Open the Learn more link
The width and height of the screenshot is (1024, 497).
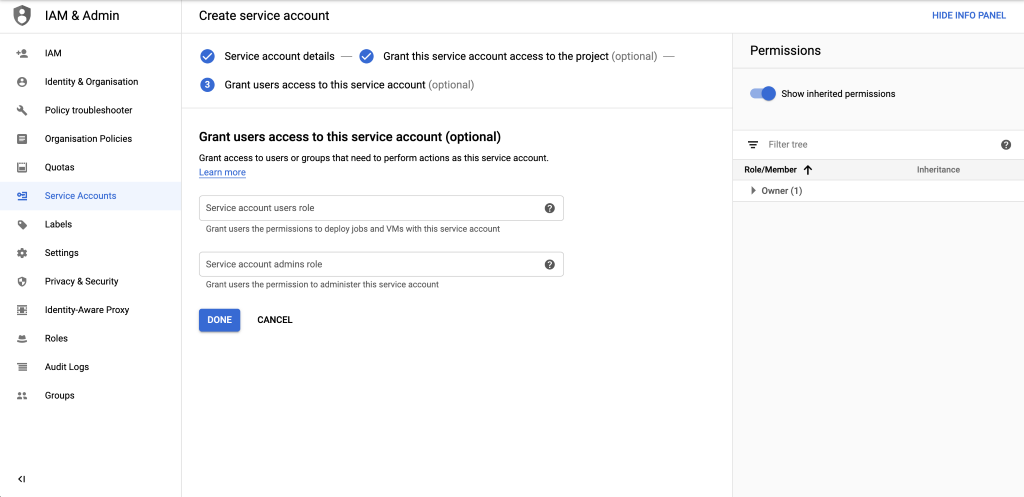click(x=222, y=173)
